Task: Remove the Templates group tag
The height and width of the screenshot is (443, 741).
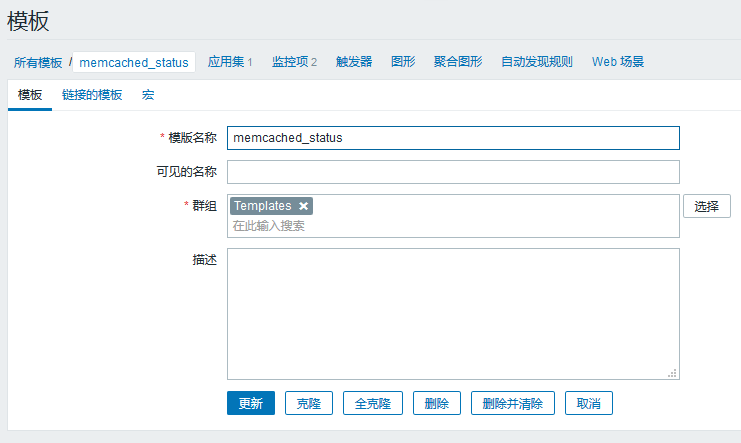Action: (x=303, y=206)
